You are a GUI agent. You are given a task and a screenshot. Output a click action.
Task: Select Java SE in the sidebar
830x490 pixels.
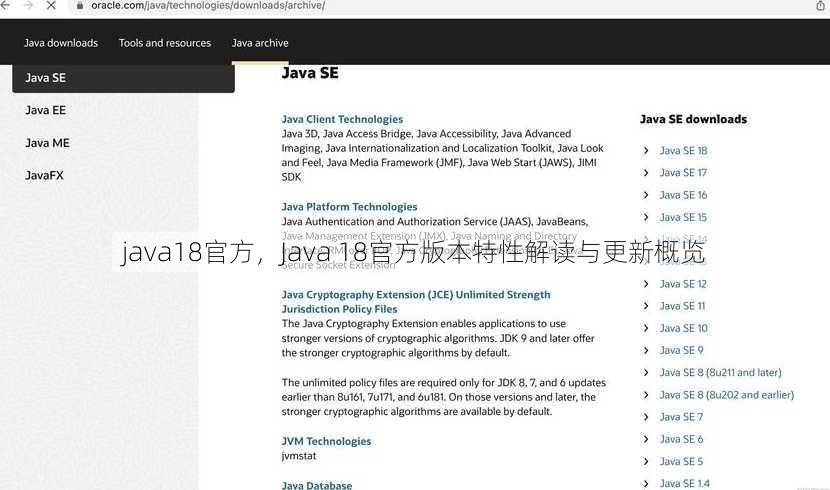pyautogui.click(x=123, y=78)
